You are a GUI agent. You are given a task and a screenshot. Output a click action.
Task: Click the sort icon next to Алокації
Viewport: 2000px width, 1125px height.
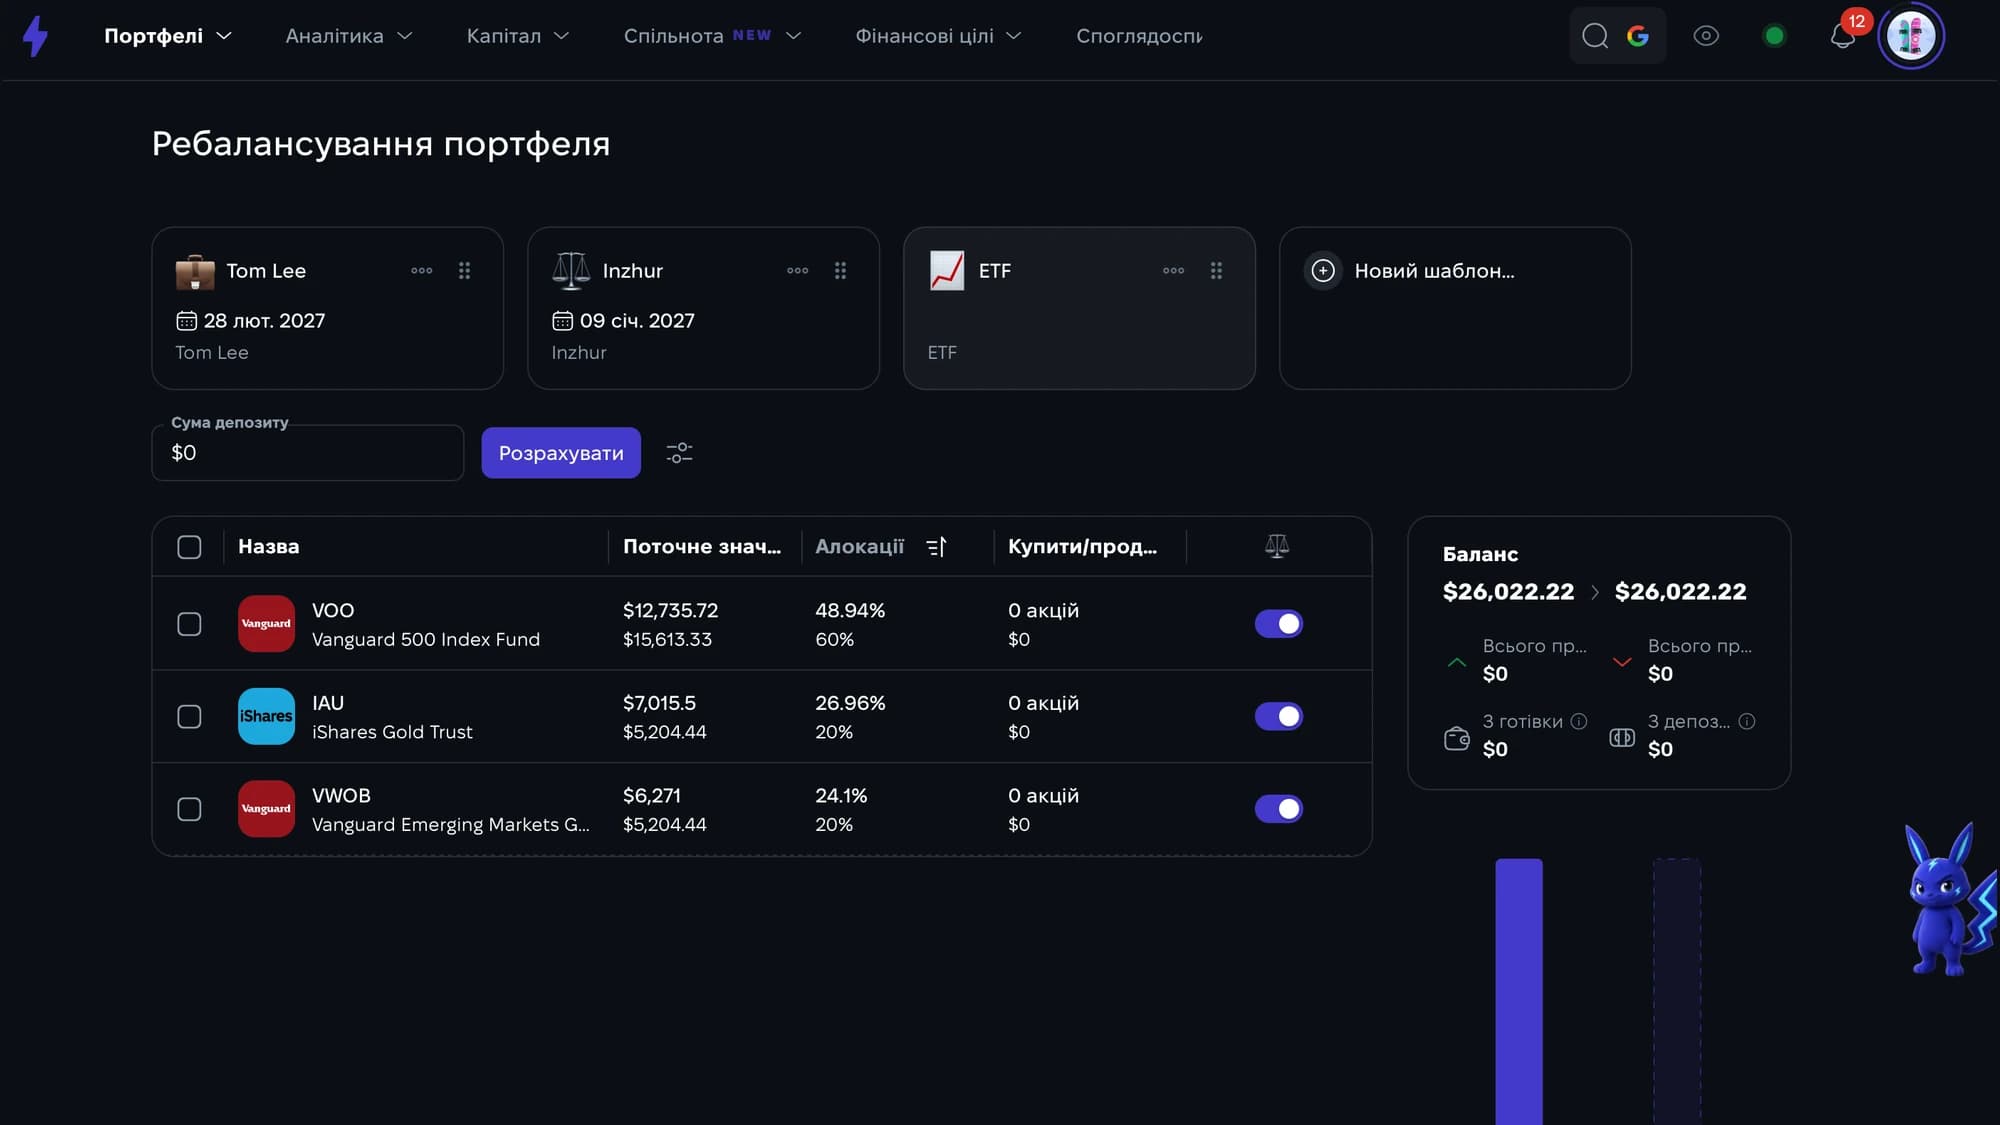936,547
